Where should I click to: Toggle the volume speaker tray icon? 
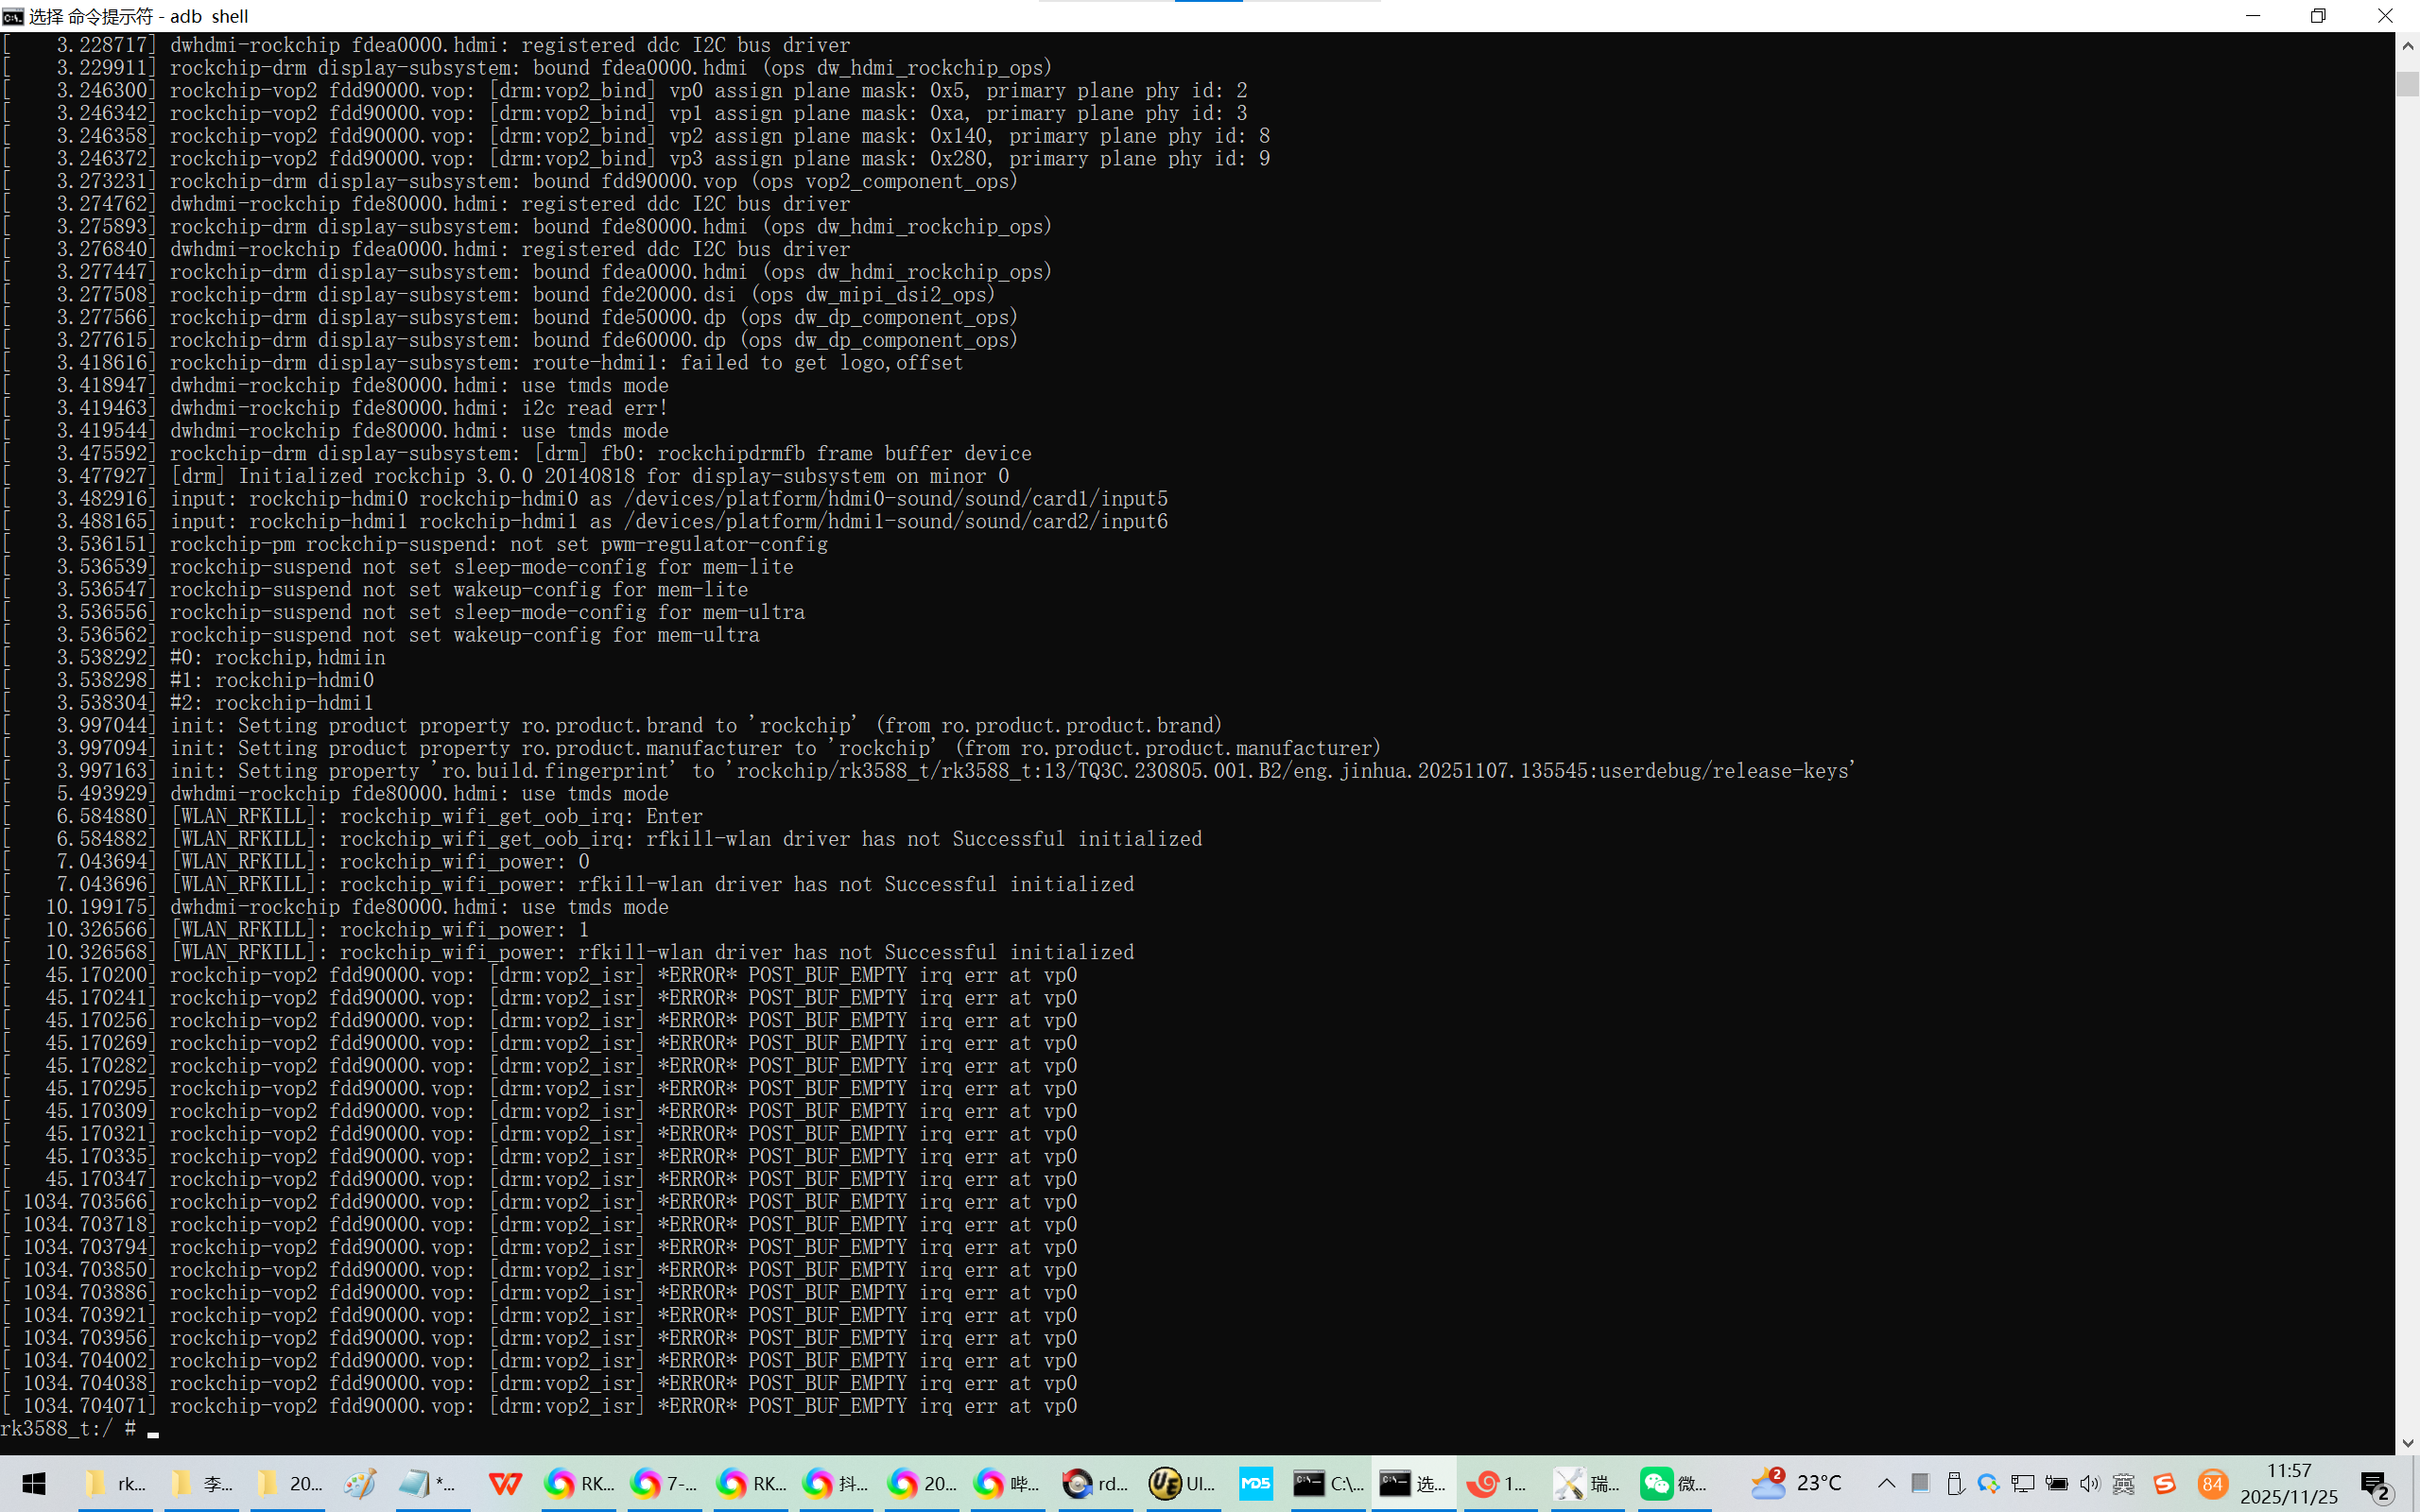point(2090,1484)
